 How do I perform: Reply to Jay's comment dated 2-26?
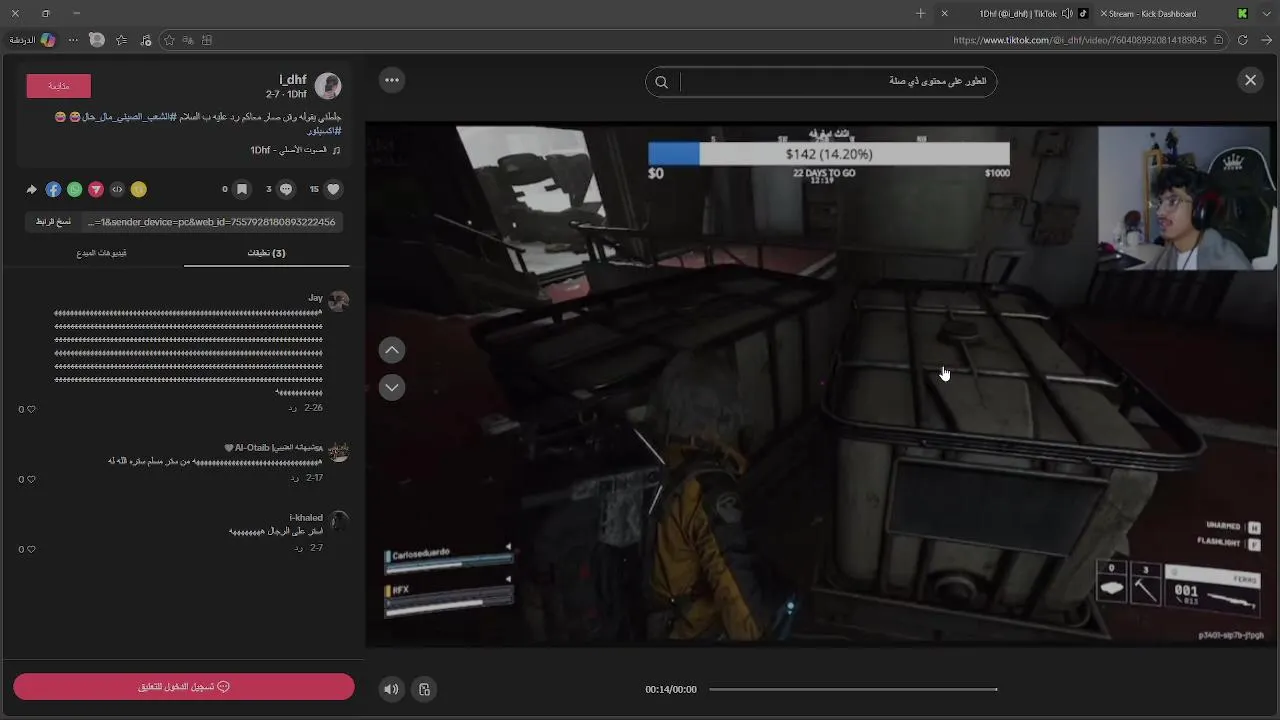(292, 408)
